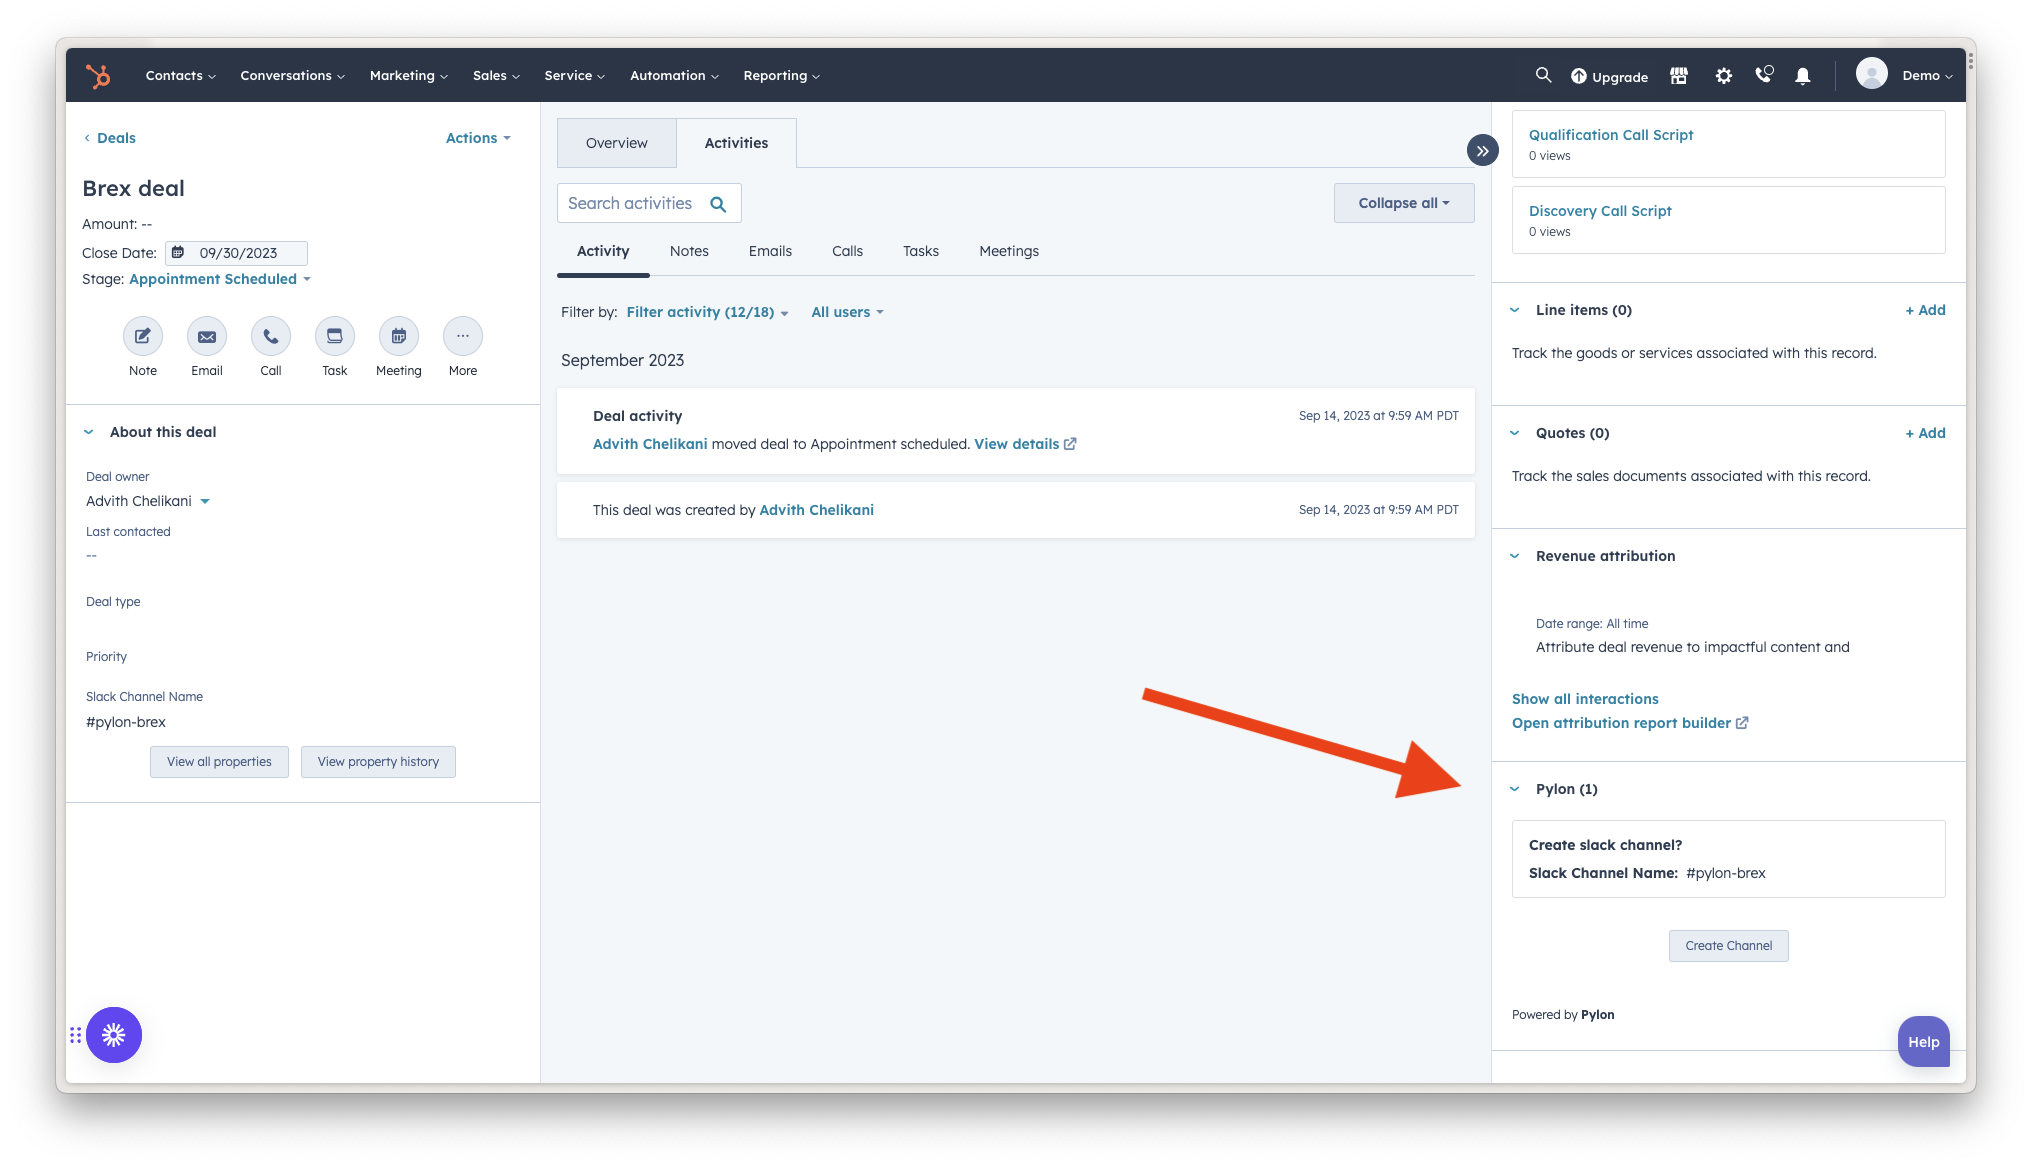Click the Search activities input field

(630, 203)
